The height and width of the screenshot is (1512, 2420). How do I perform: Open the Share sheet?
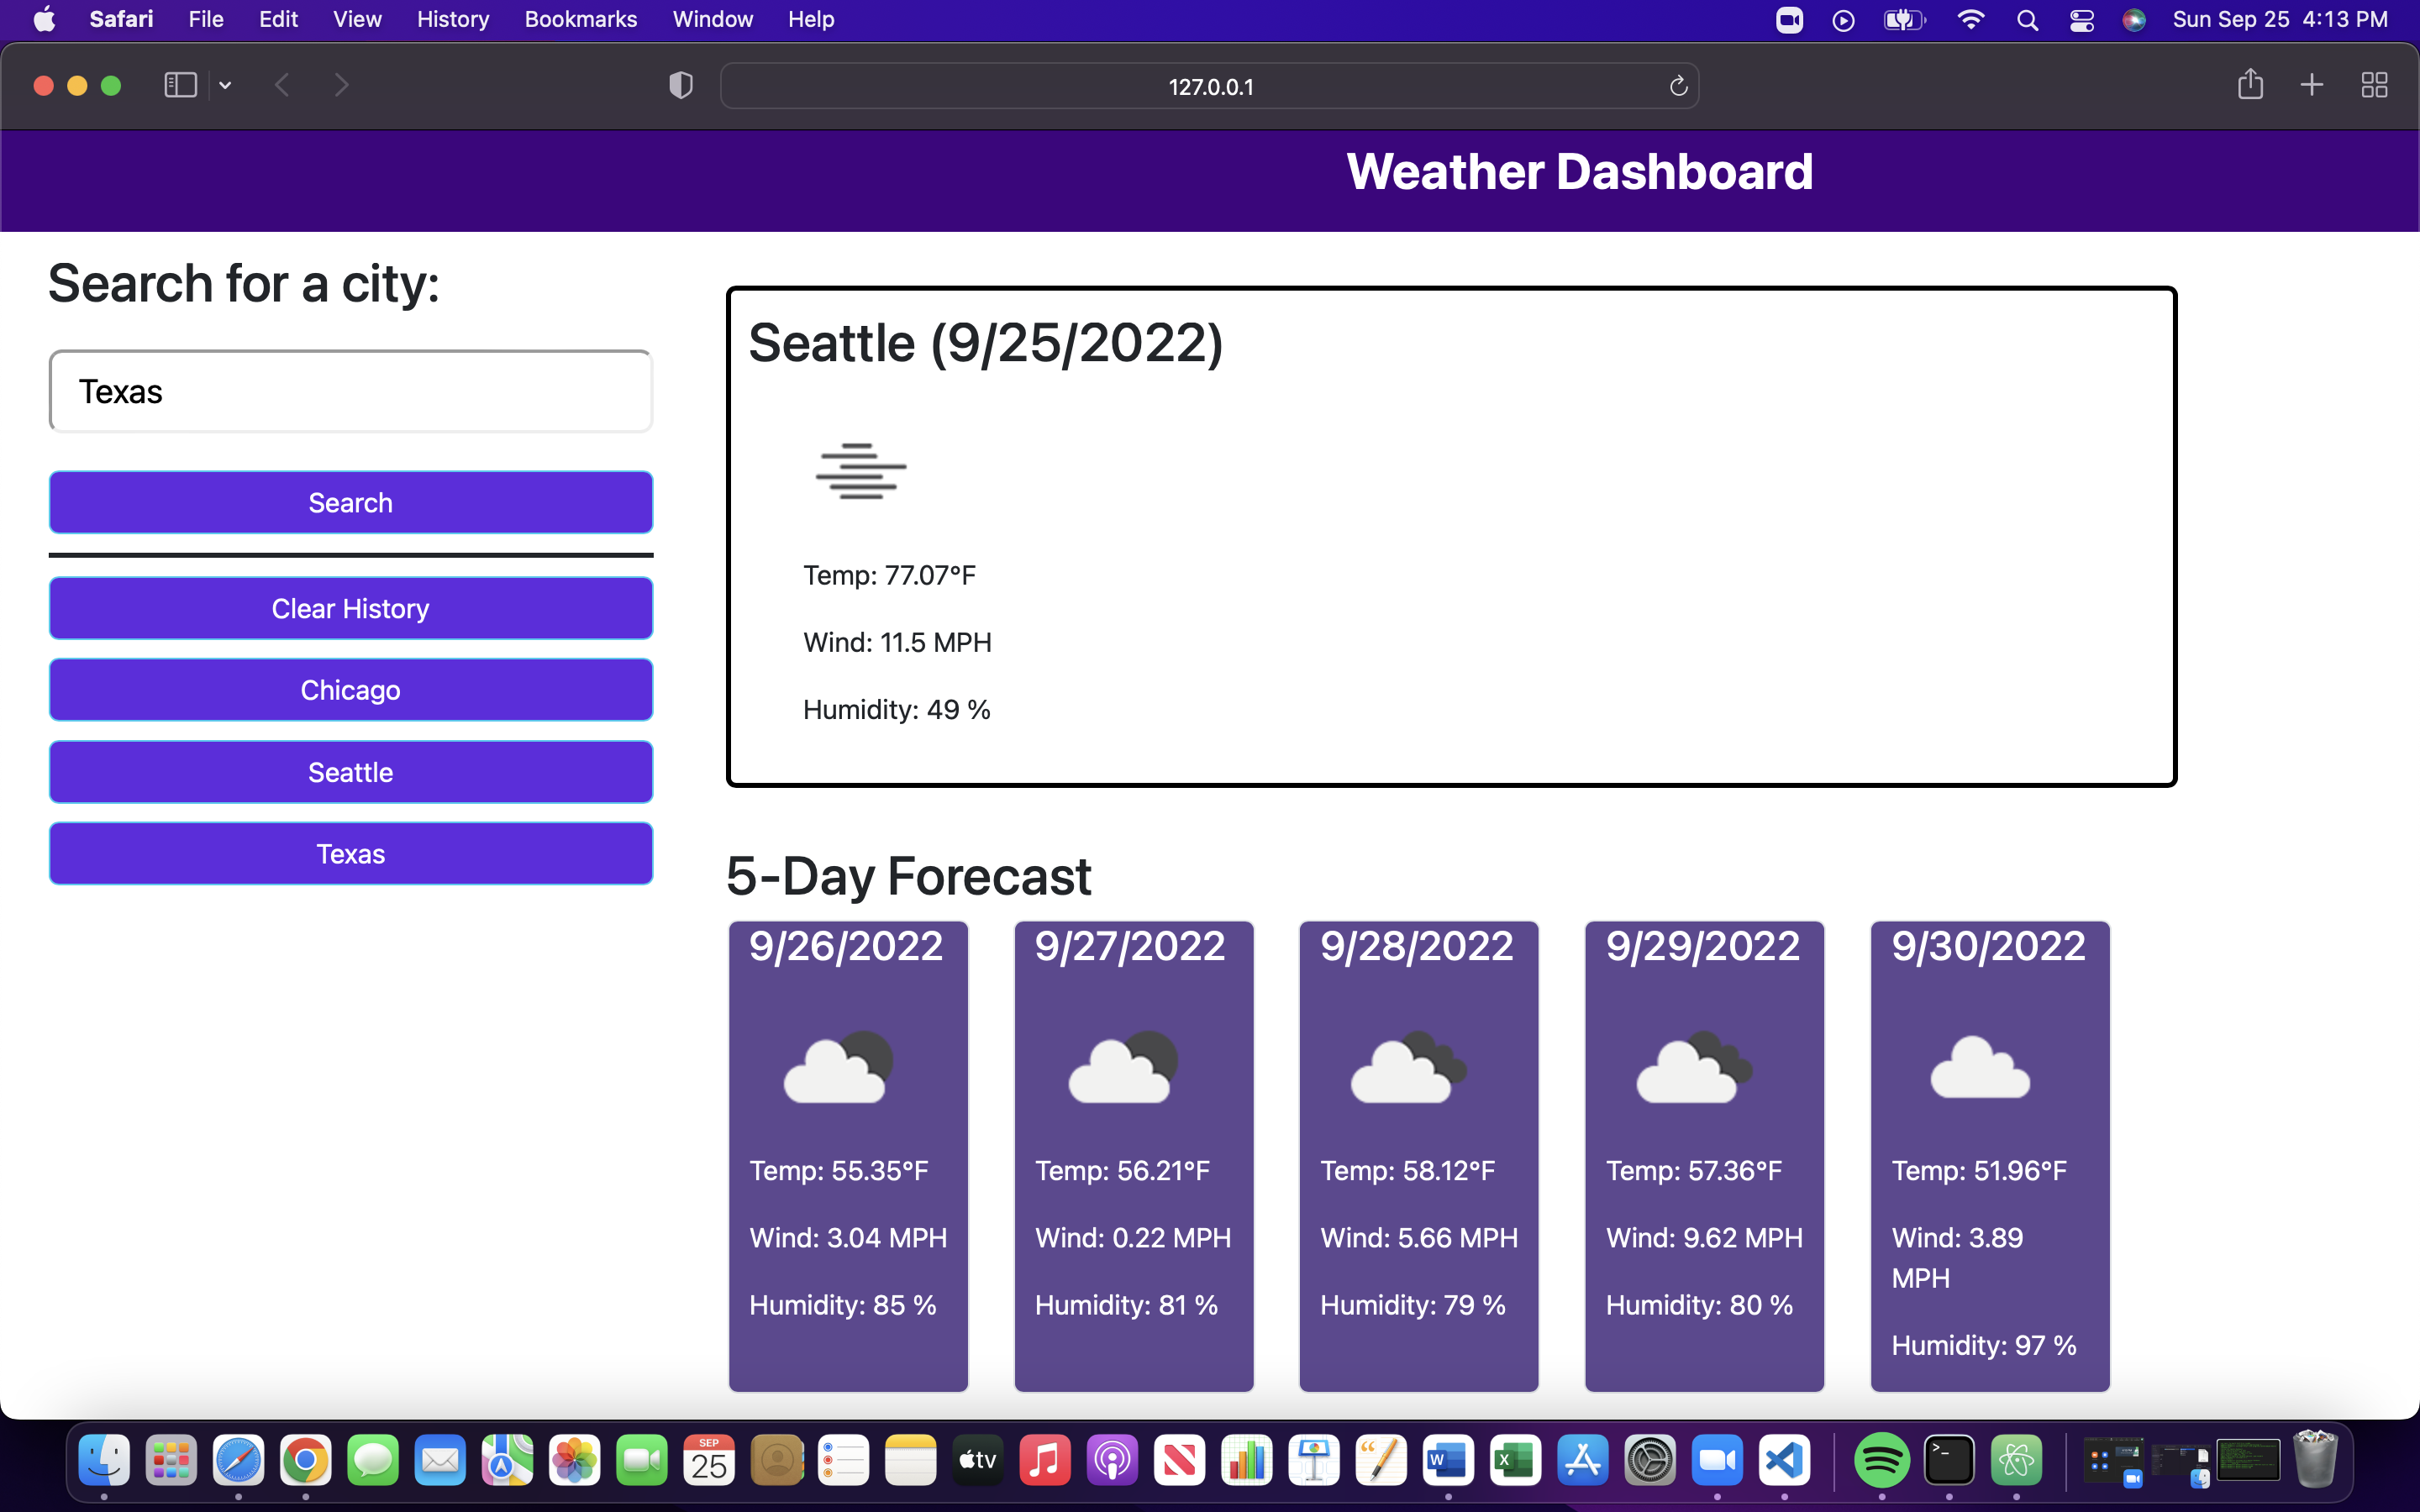pos(2251,85)
